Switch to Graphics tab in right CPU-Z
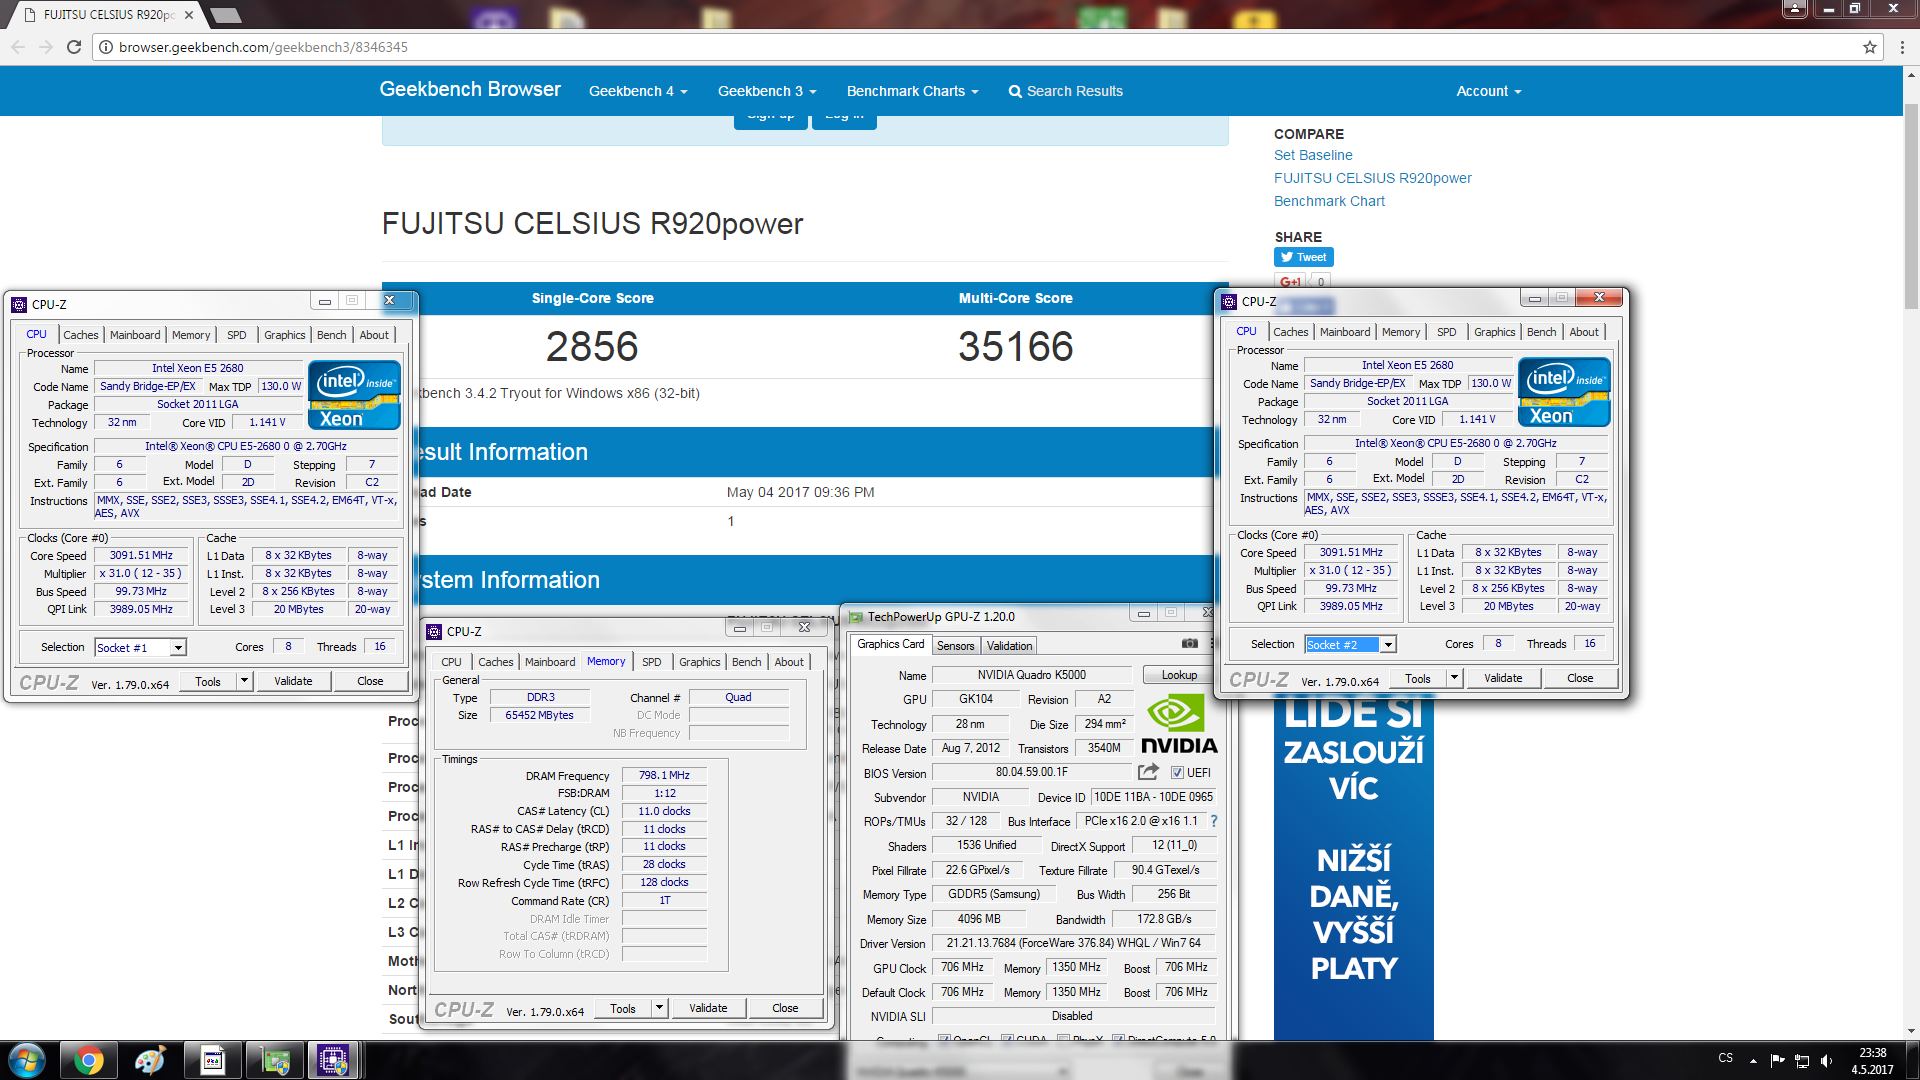1920x1080 pixels. click(x=1494, y=332)
